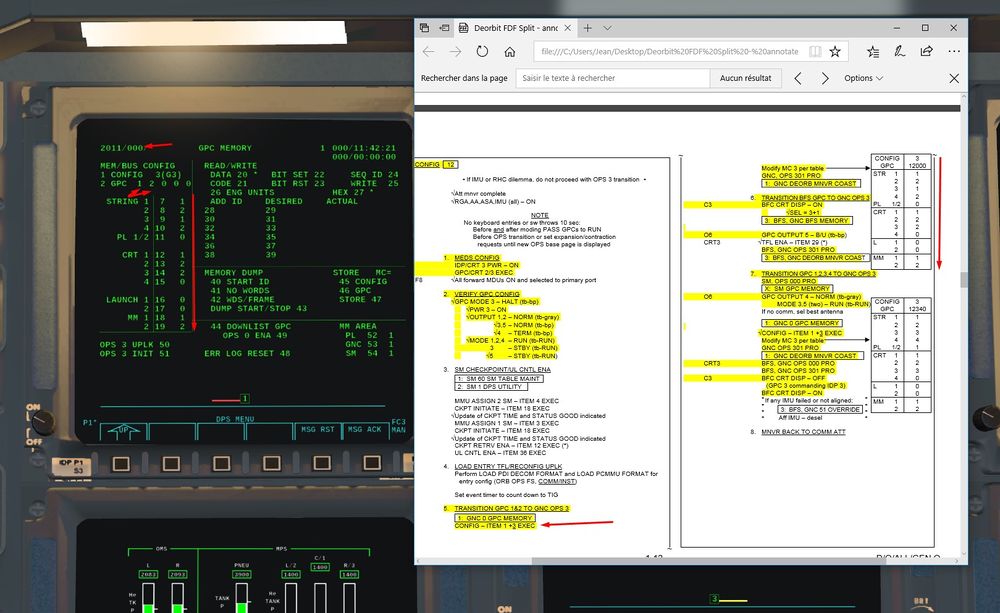Viewport: 1000px width, 613px height.
Task: Click 'SM 1 DPS UTILITY' in the PDF
Action: [x=491, y=387]
